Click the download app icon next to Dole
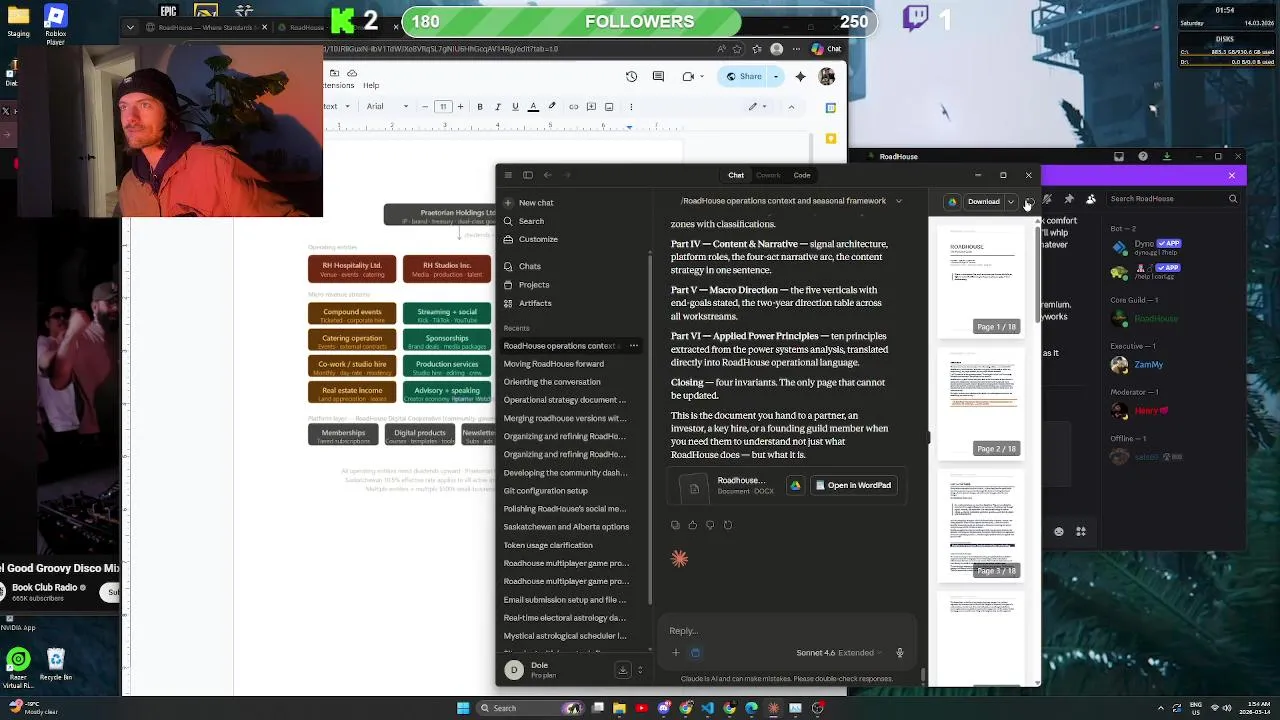The height and width of the screenshot is (720, 1280). pos(623,670)
